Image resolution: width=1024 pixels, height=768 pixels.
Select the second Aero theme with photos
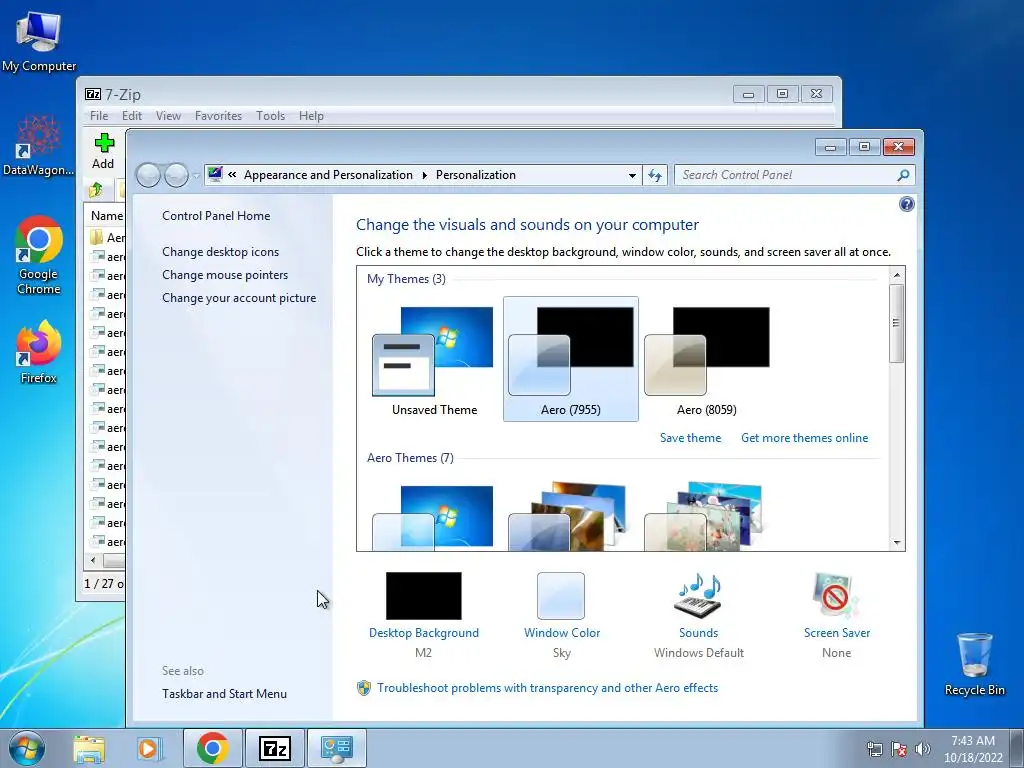(x=568, y=517)
